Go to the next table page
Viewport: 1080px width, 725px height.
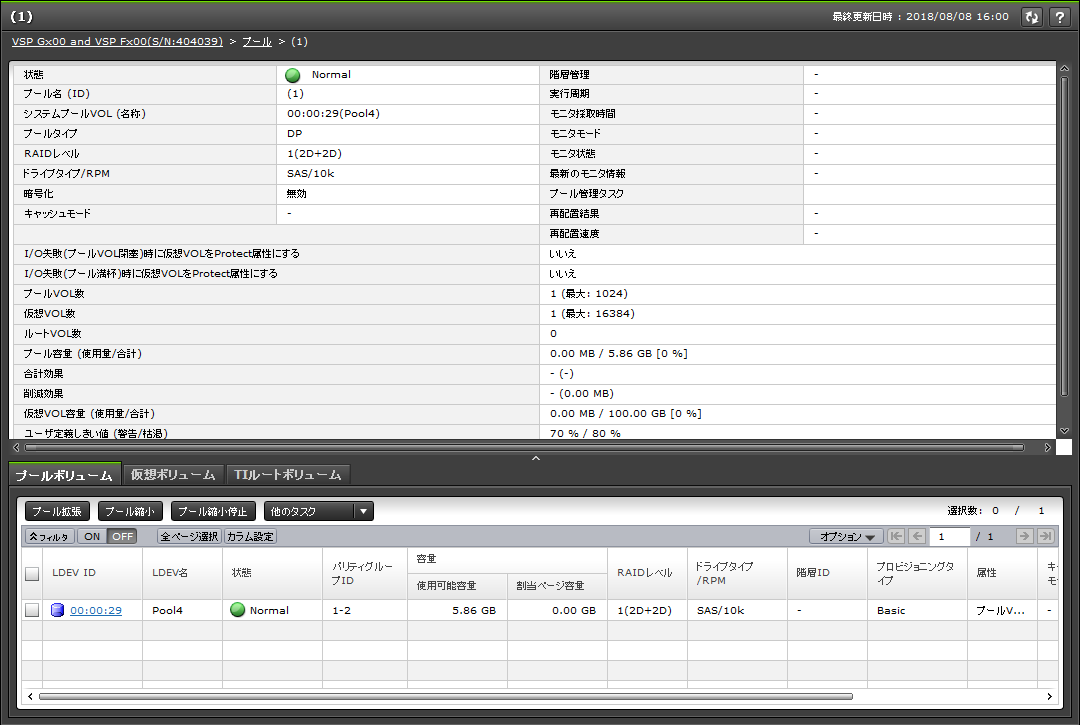tap(1025, 537)
